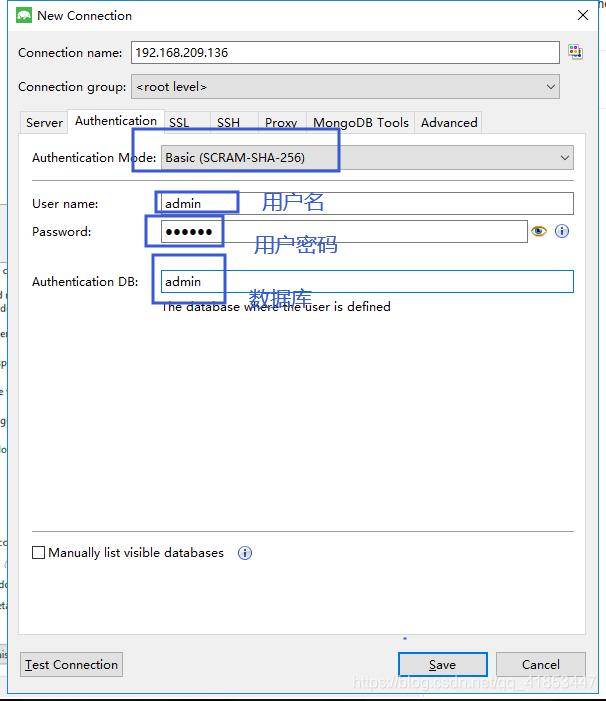Image resolution: width=606 pixels, height=701 pixels.
Task: Switch to the Server tab
Action: 44,122
